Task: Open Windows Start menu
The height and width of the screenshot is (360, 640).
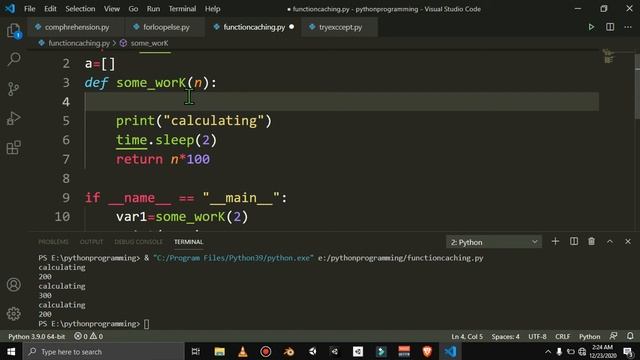Action: coord(11,351)
